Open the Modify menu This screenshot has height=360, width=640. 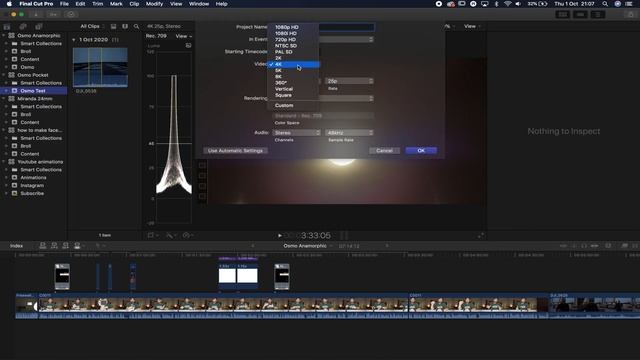pos(154,4)
